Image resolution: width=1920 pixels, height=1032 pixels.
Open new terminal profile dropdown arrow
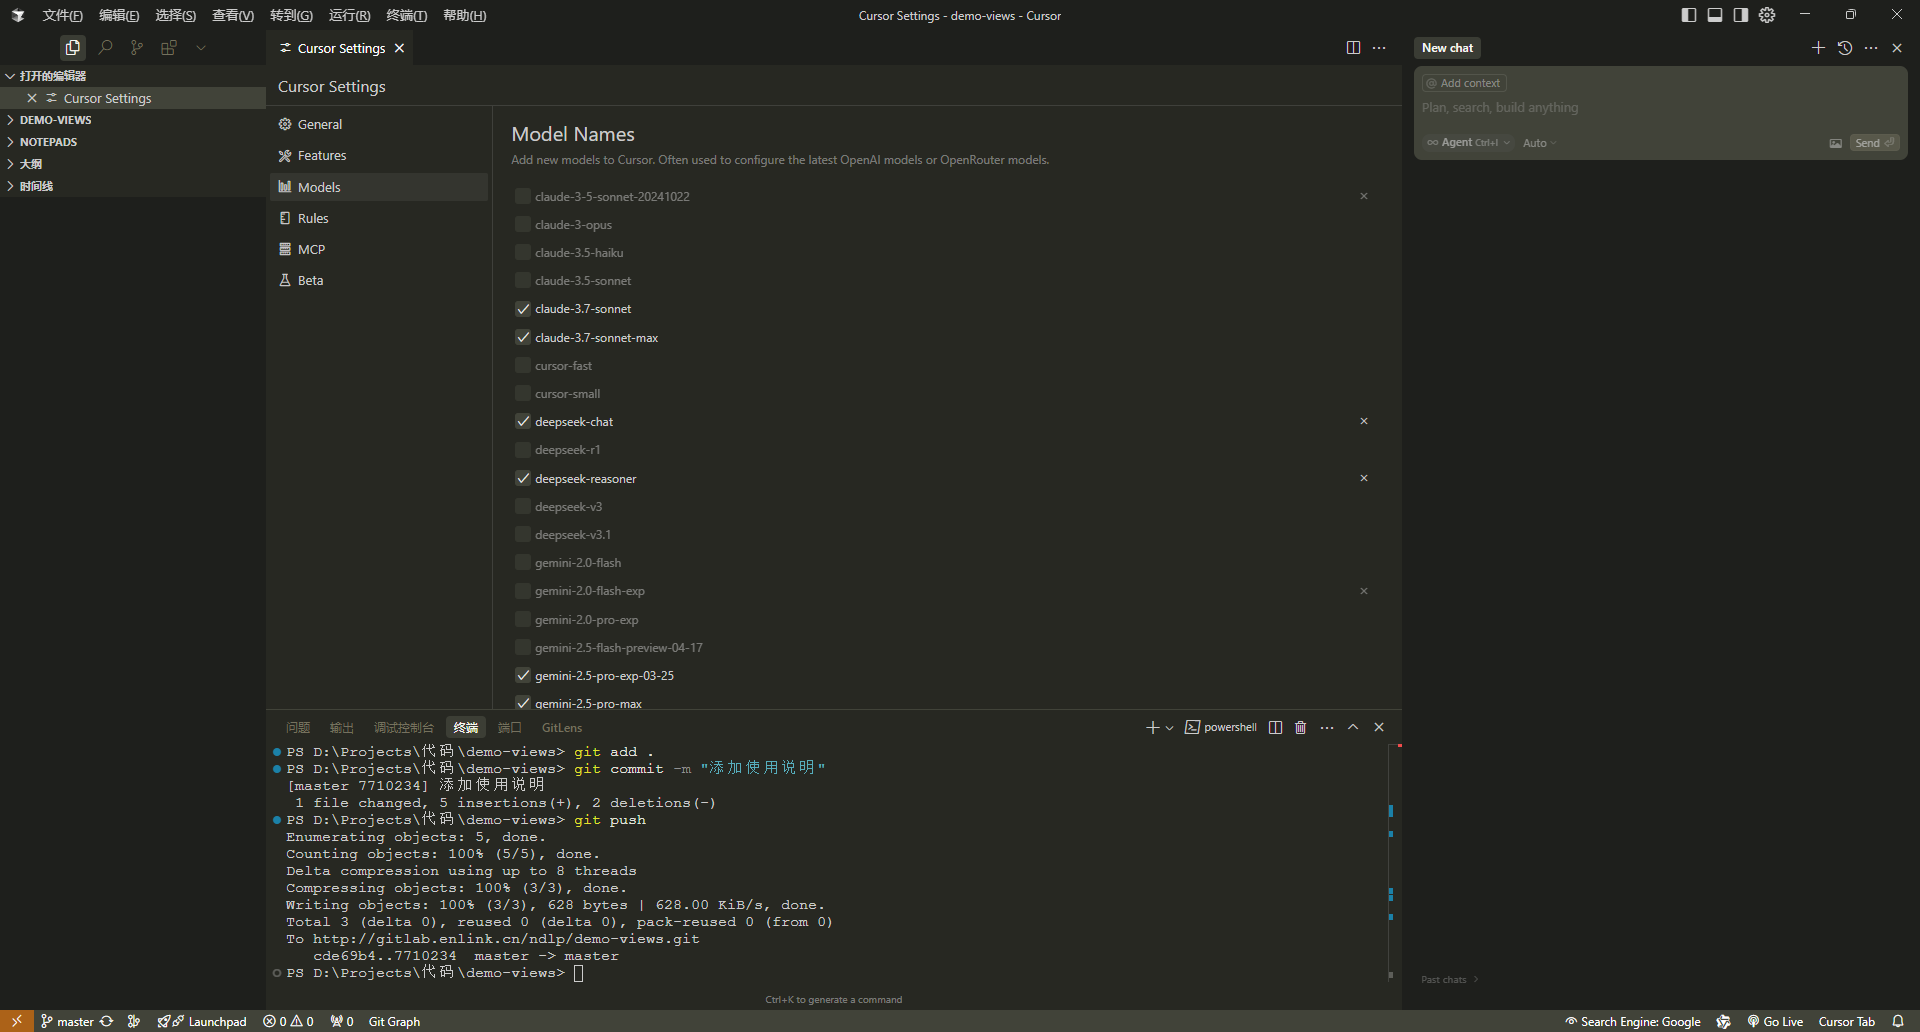tap(1169, 728)
